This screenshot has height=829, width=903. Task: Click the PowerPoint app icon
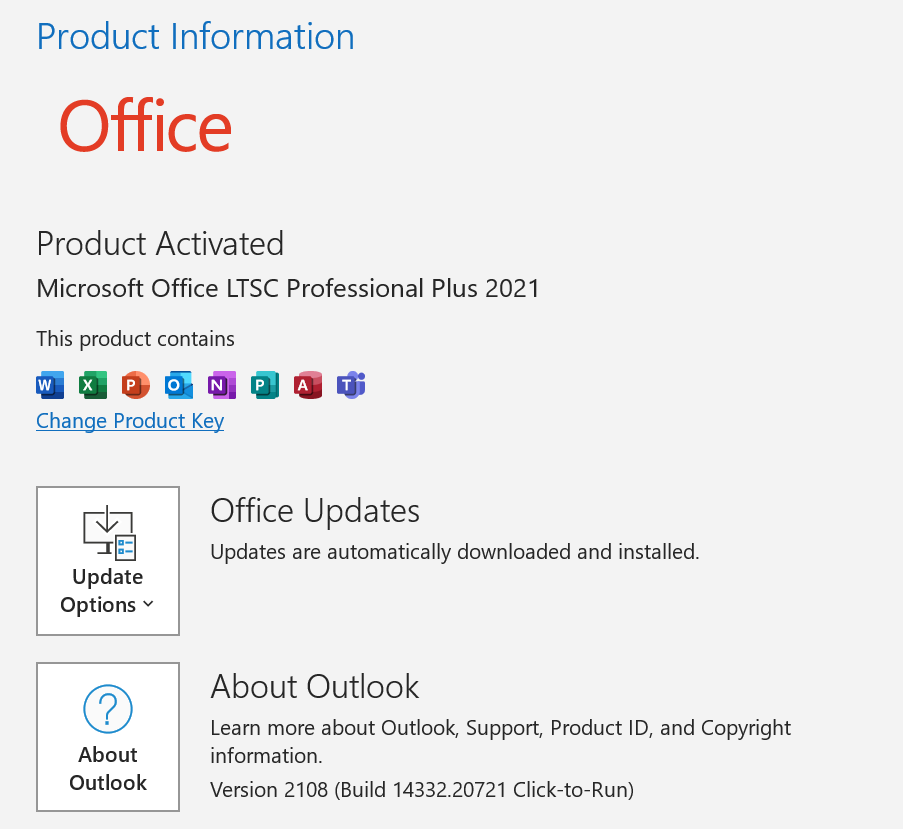(x=136, y=385)
